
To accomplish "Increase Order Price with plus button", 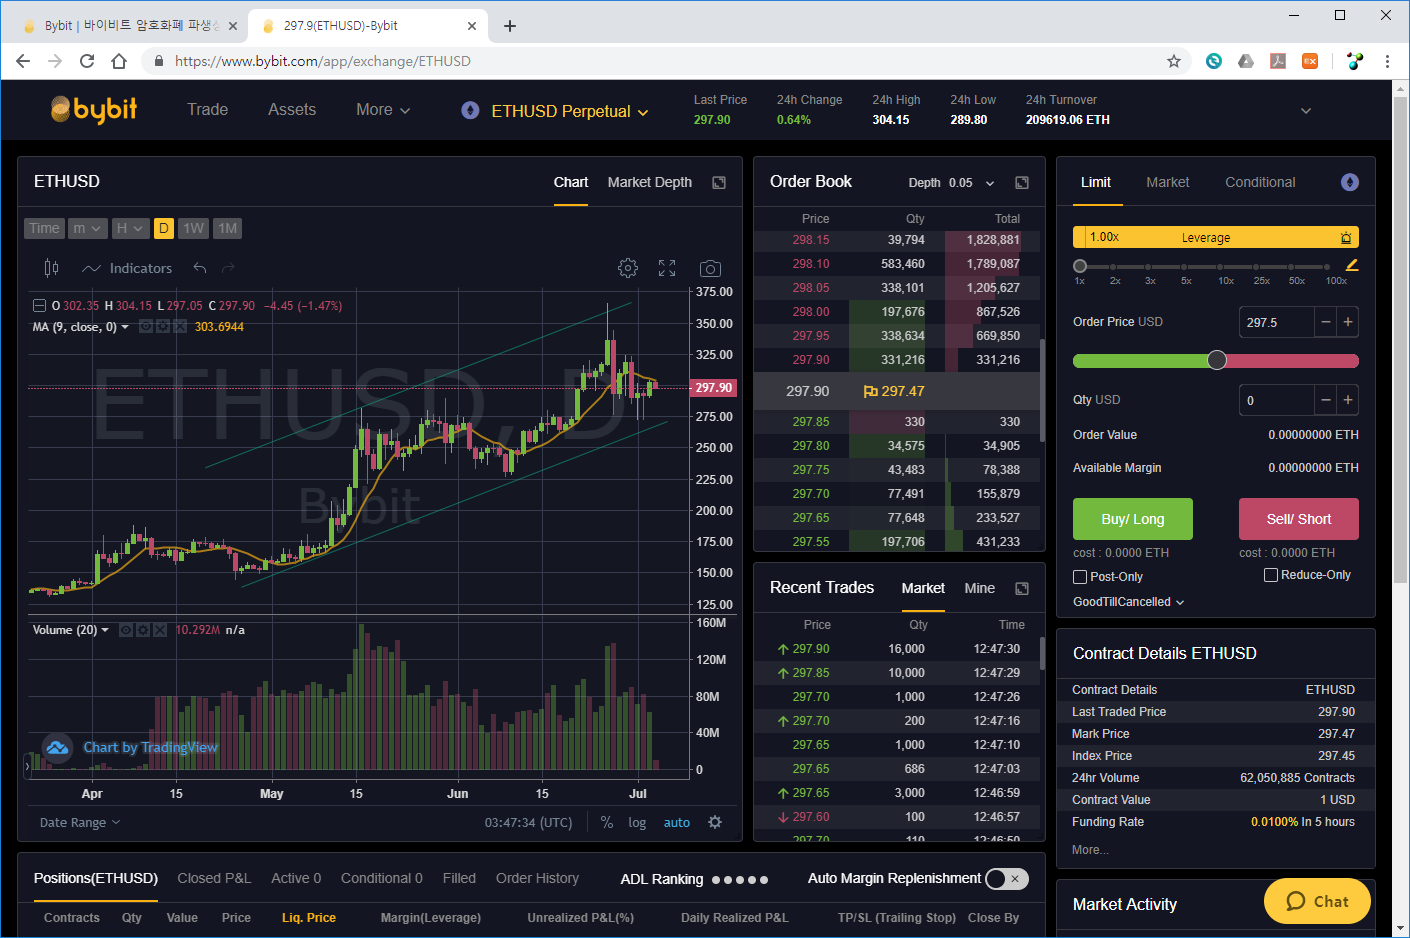I will [1348, 322].
